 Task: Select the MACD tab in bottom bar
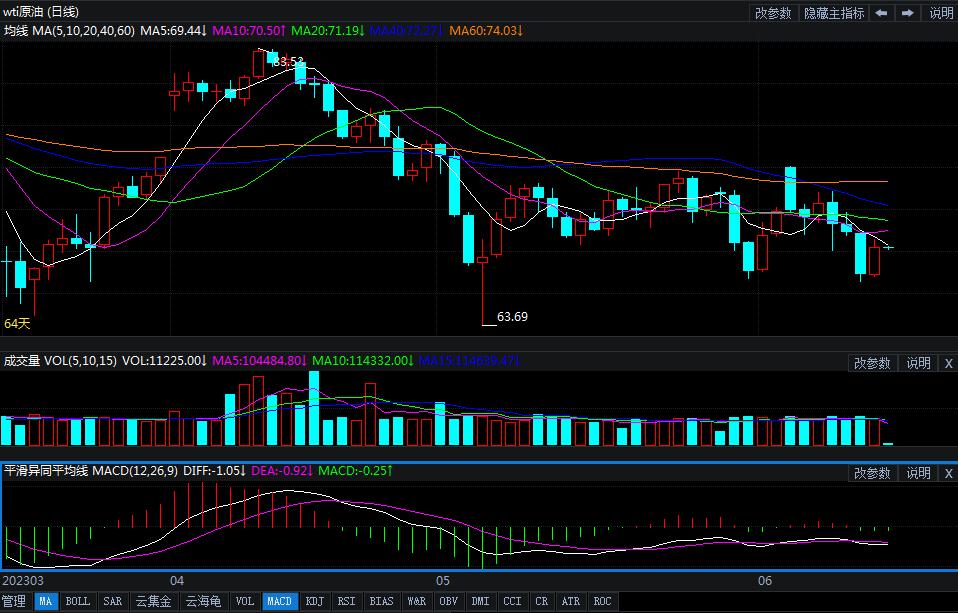(x=280, y=601)
